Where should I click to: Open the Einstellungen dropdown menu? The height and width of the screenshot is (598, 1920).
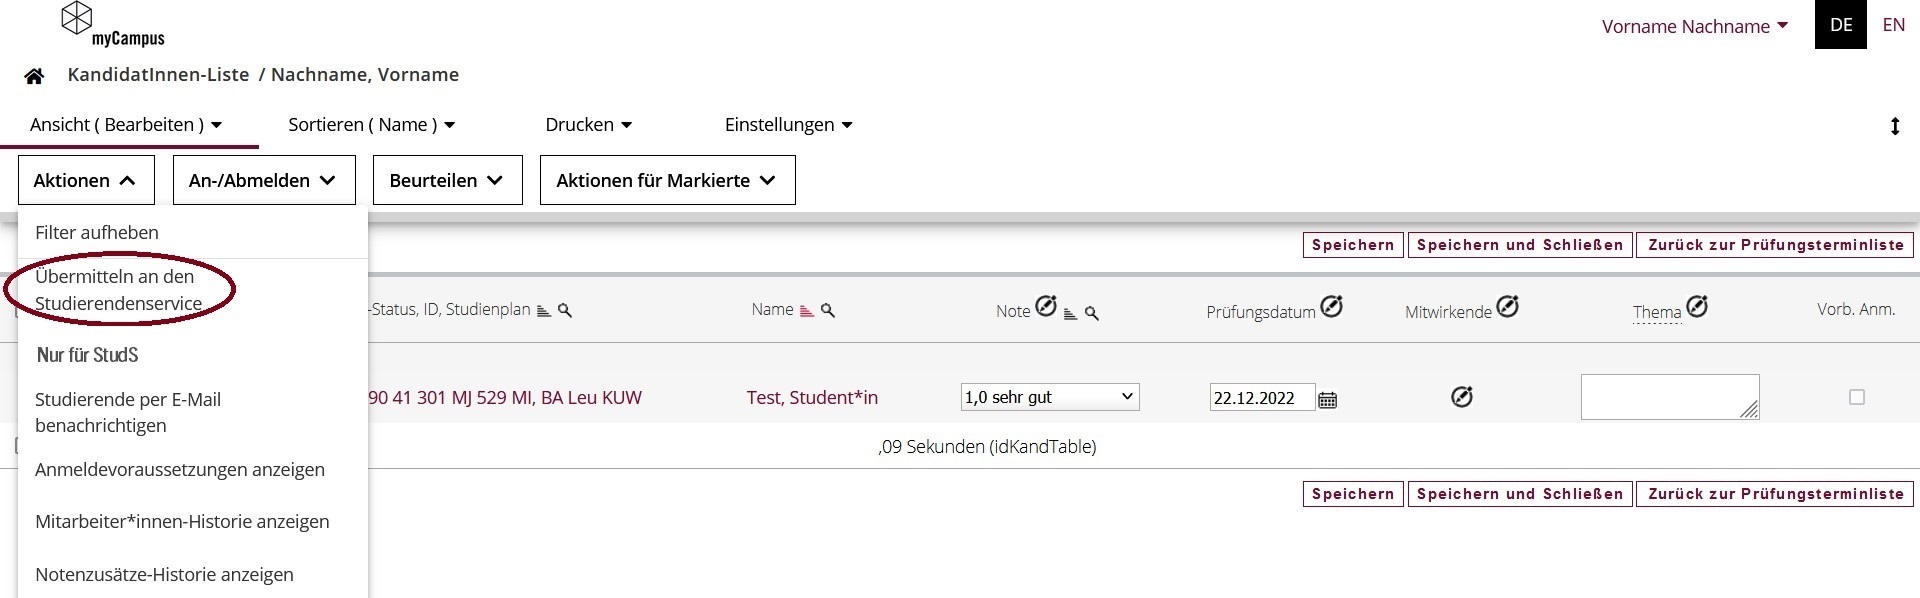tap(789, 125)
